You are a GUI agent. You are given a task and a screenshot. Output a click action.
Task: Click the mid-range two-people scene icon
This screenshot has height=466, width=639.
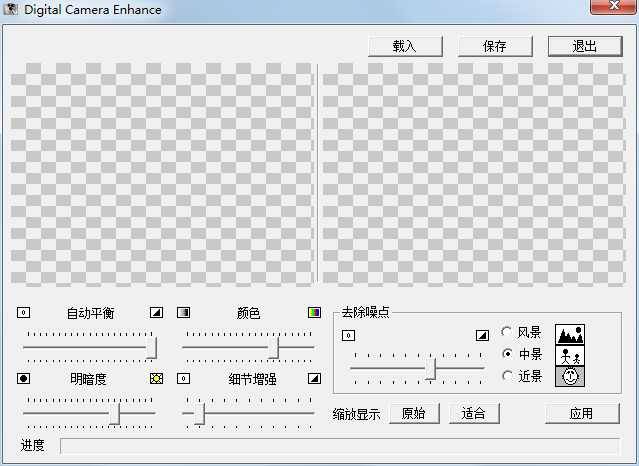[x=569, y=355]
